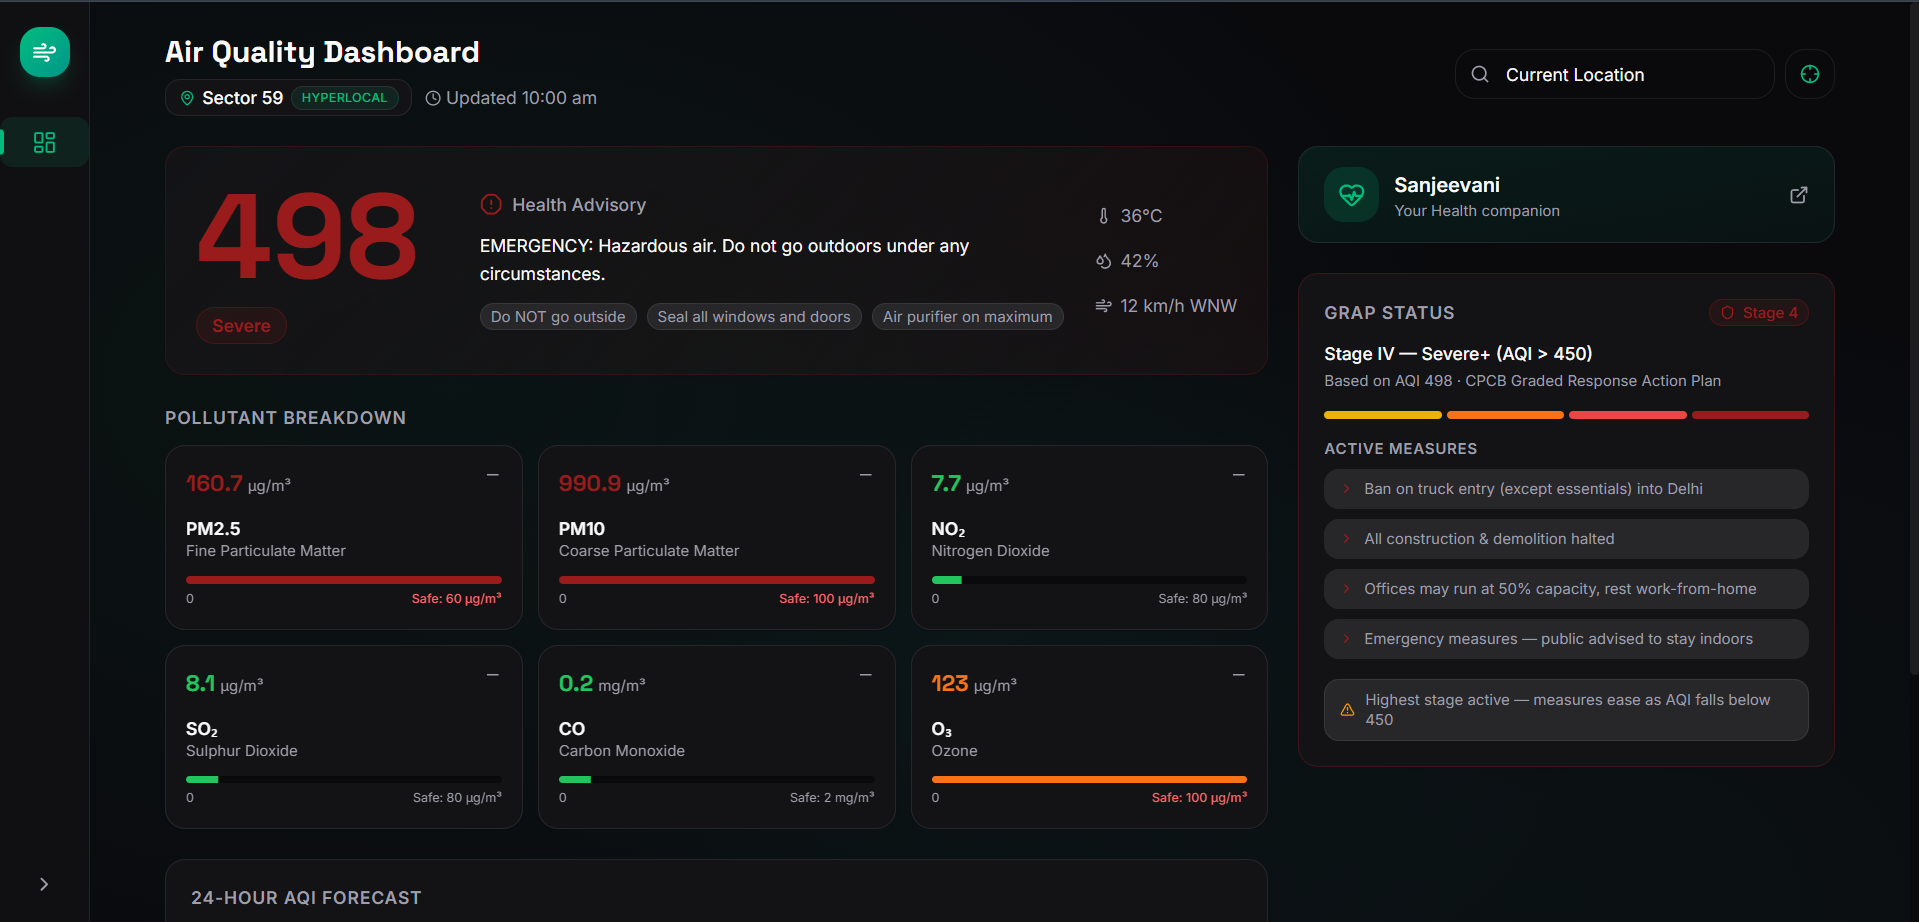Collapse the NO₂ pollutant card
This screenshot has width=1919, height=922.
(x=1238, y=475)
